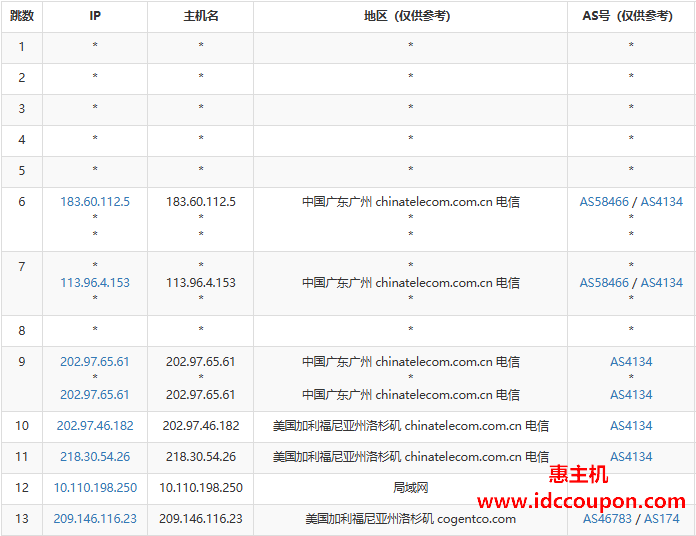Click the AS号 (仅供参考) column header
The width and height of the screenshot is (696, 536).
pyautogui.click(x=631, y=16)
